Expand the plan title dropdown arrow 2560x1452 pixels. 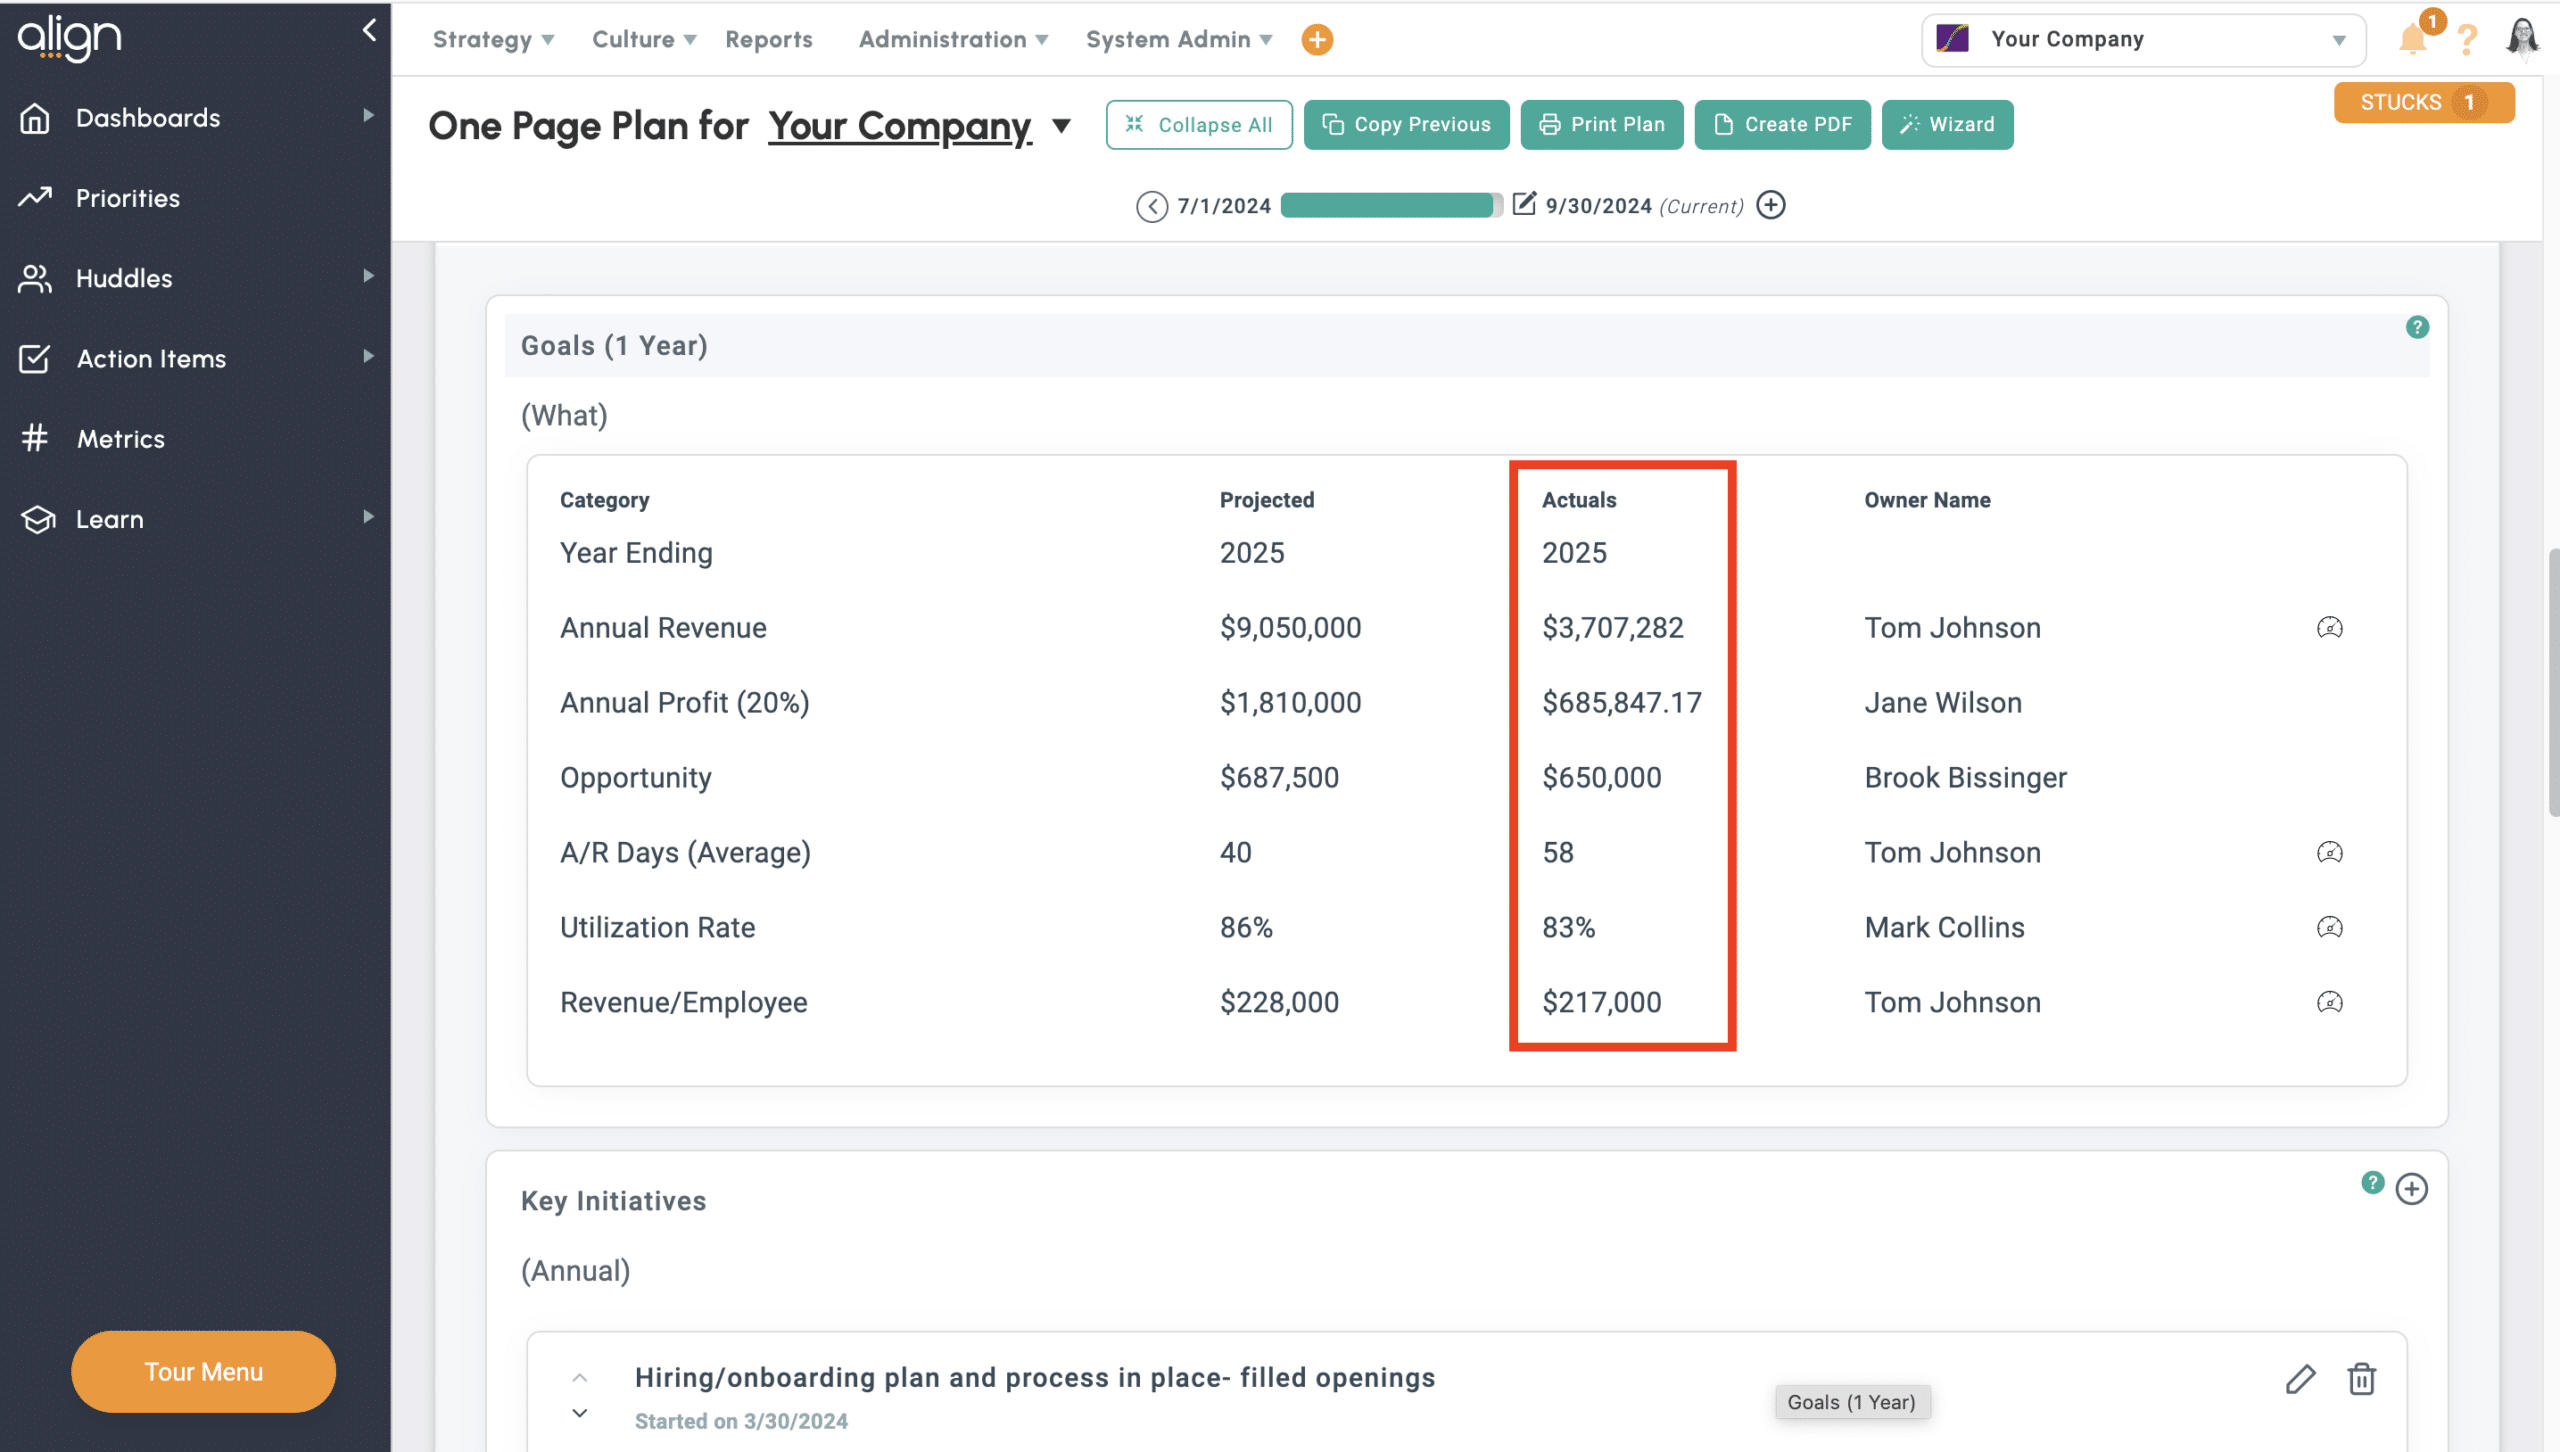(x=1062, y=126)
